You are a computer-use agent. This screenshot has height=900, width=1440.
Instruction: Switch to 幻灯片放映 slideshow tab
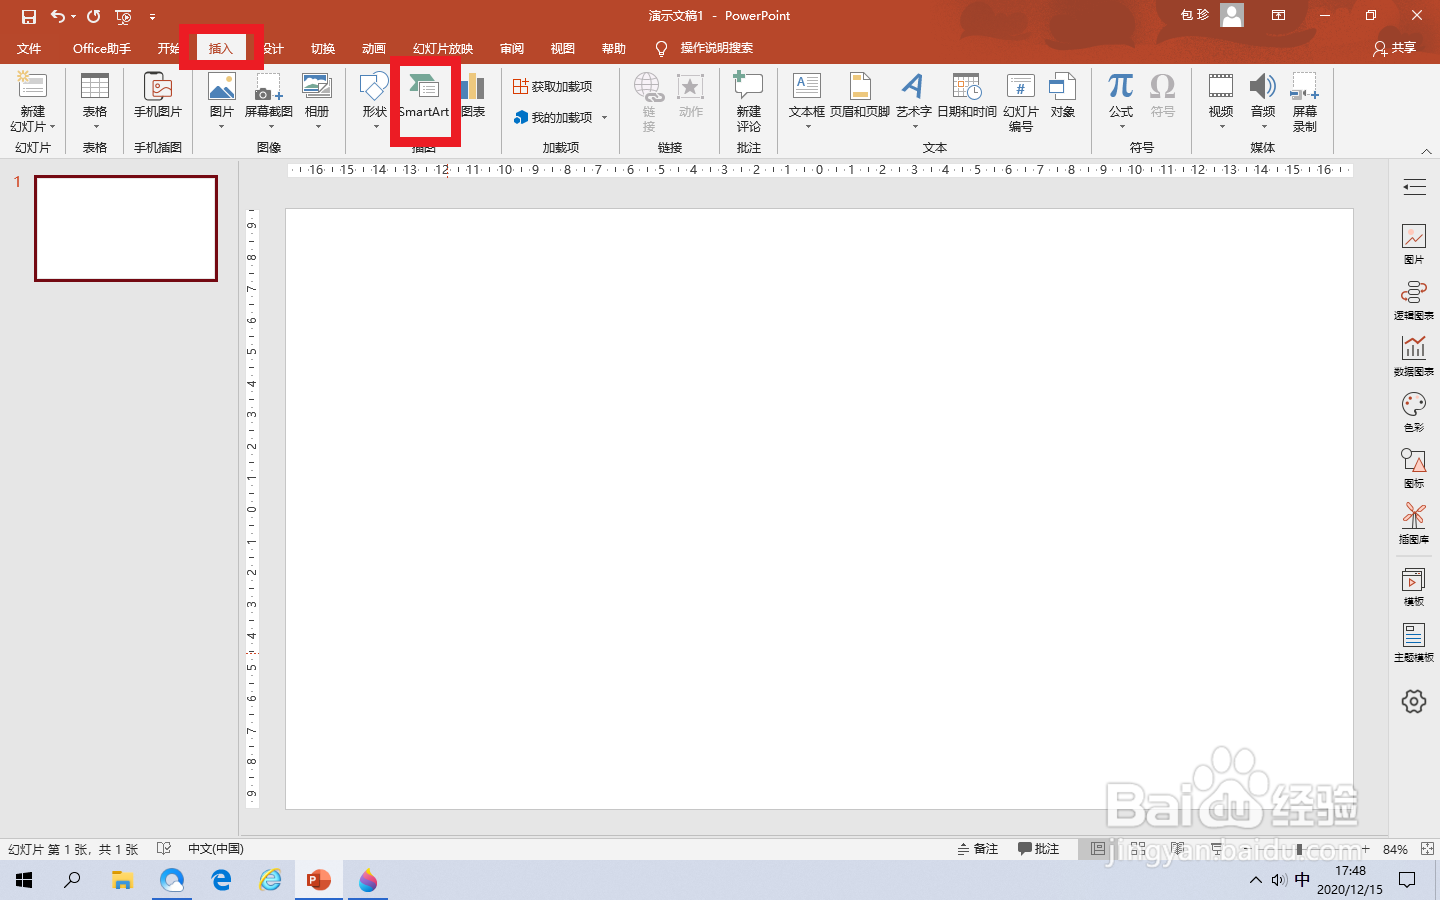[x=443, y=48]
